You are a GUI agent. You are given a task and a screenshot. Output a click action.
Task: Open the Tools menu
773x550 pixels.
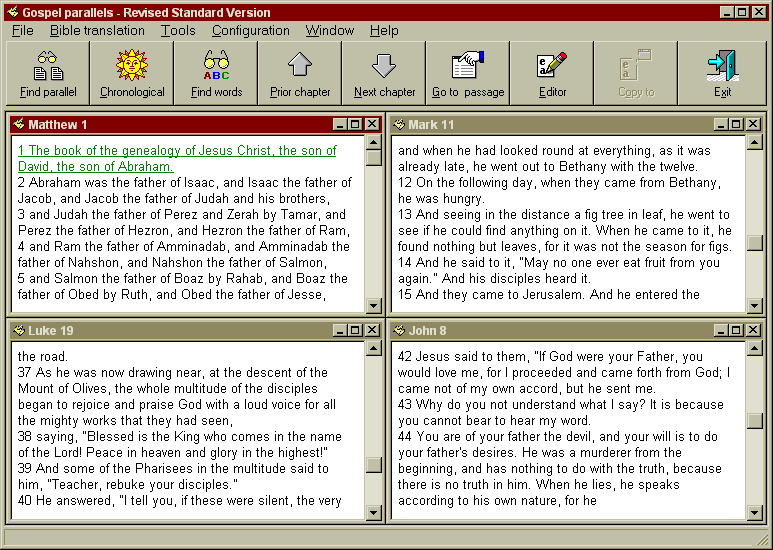point(178,31)
